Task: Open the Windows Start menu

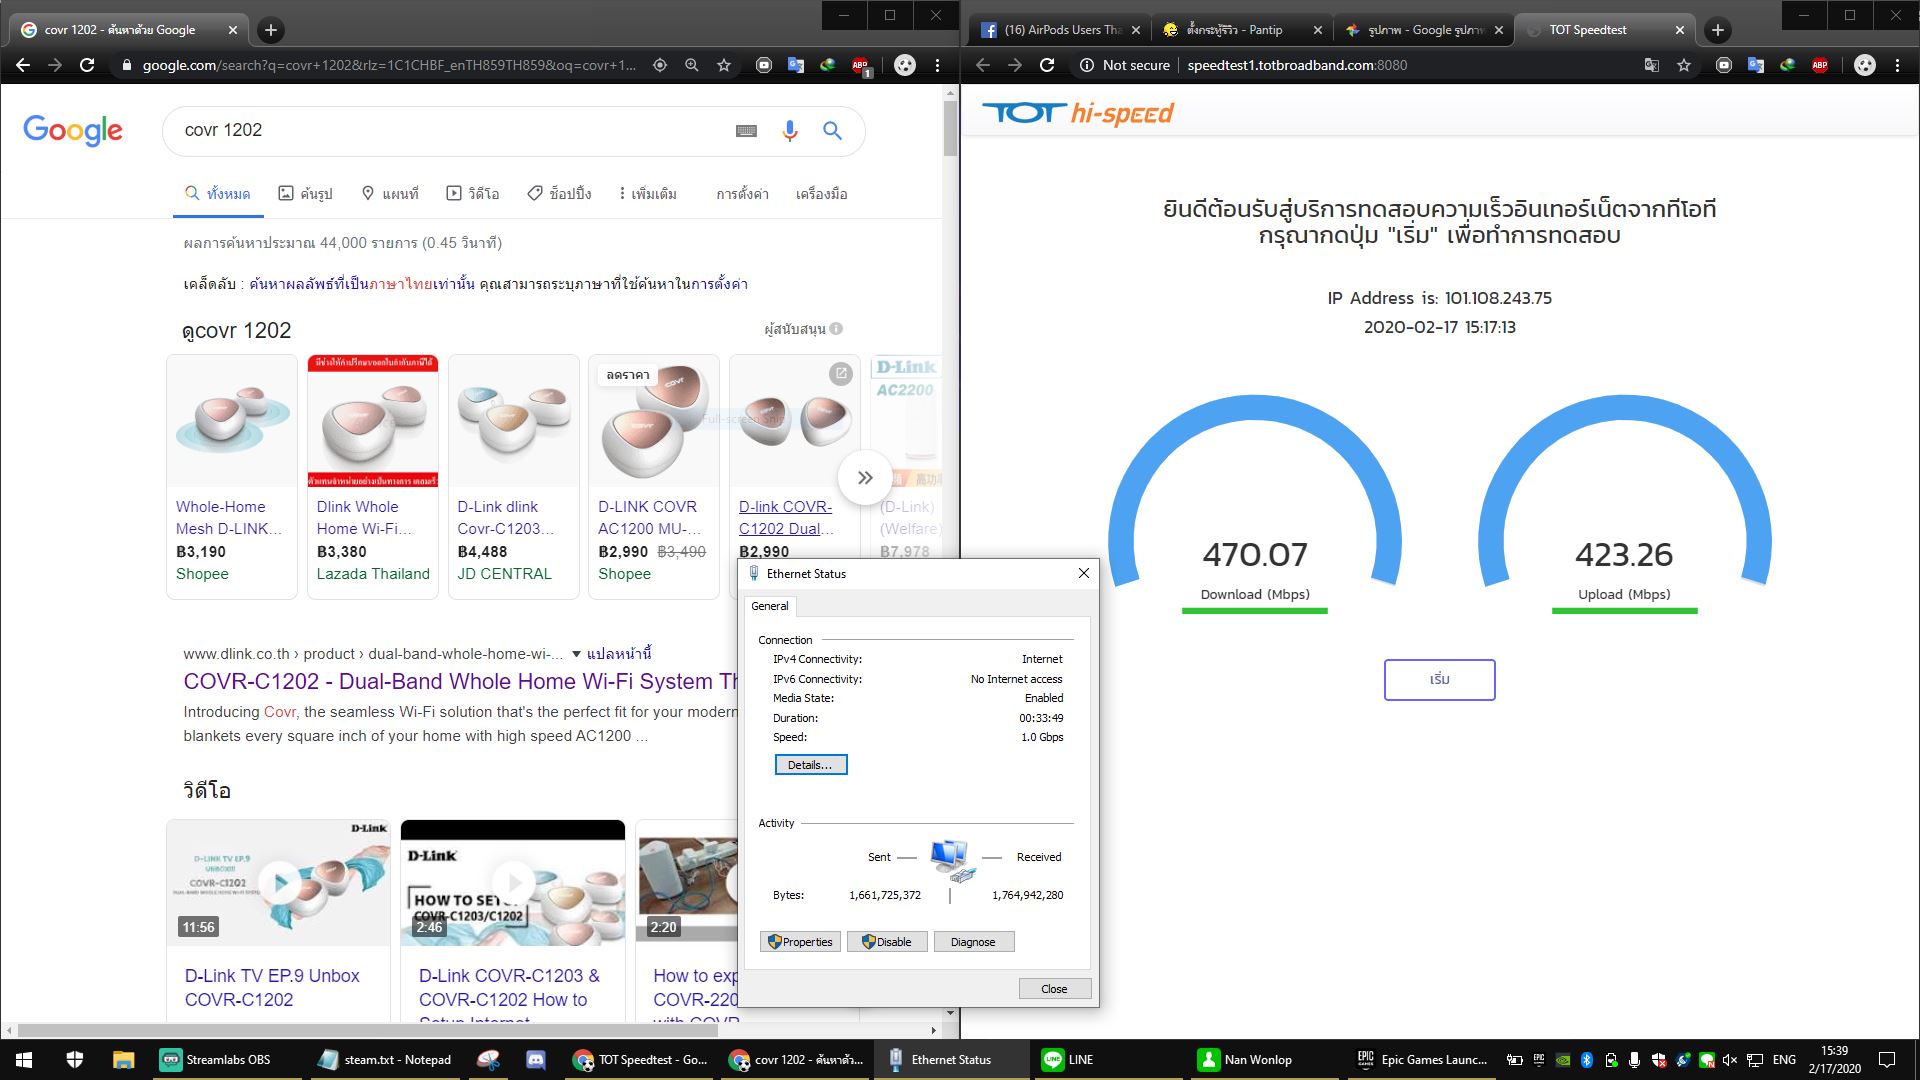Action: (x=24, y=1060)
